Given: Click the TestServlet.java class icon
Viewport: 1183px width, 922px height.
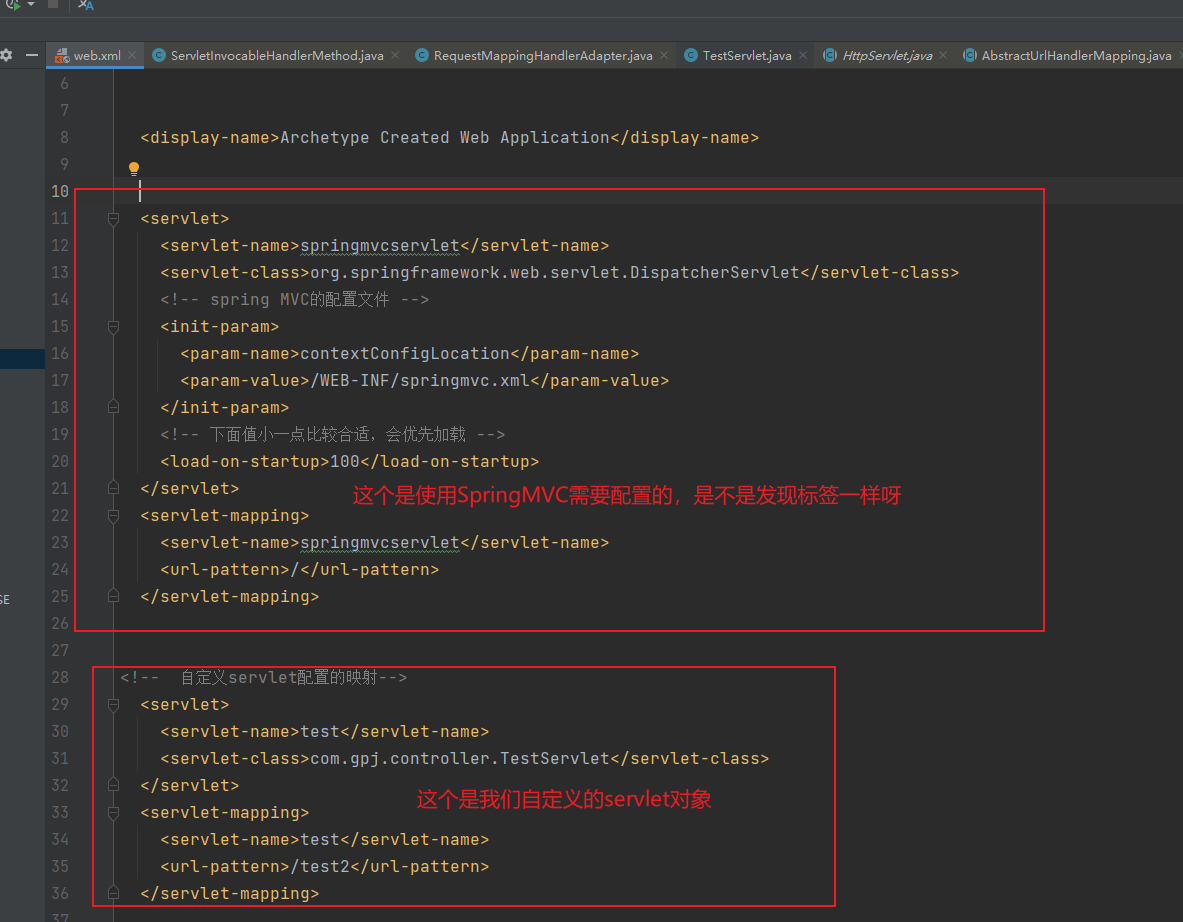Looking at the screenshot, I should click(x=690, y=55).
